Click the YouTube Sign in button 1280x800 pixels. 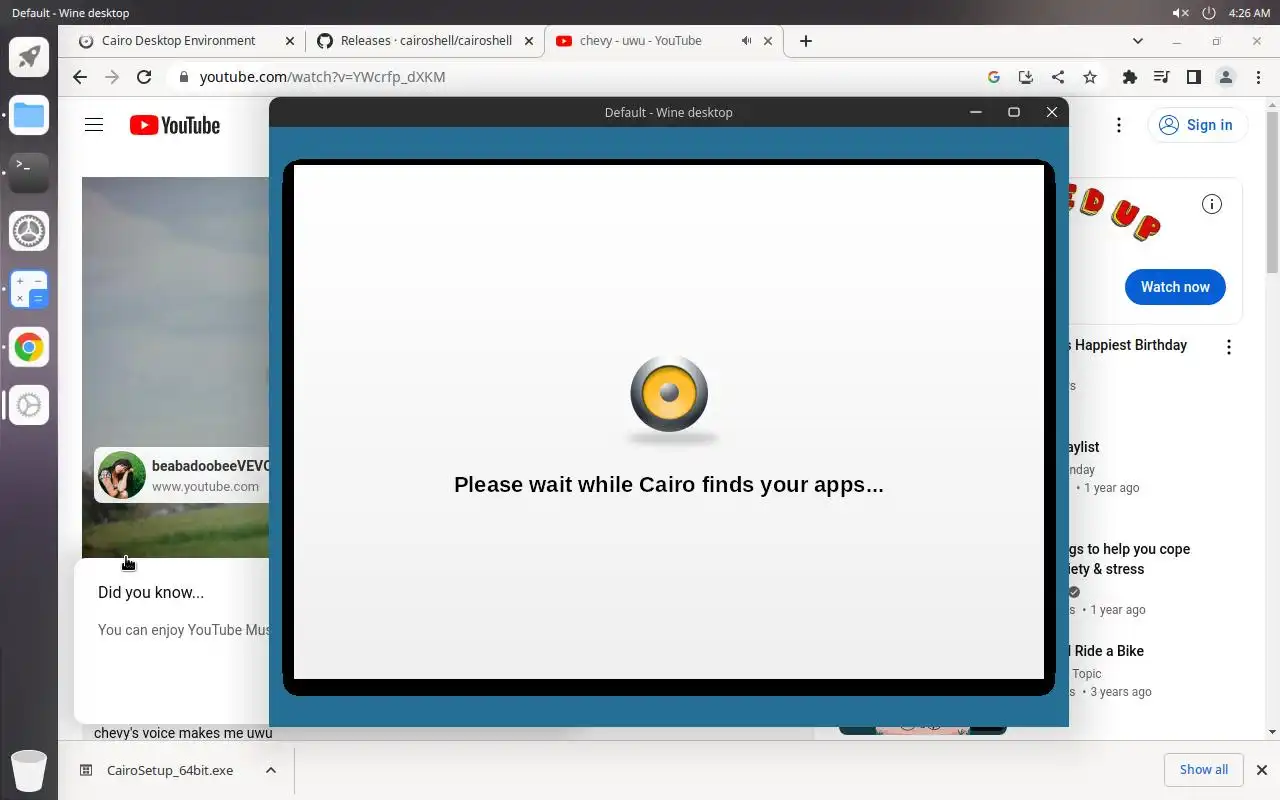pyautogui.click(x=1197, y=125)
